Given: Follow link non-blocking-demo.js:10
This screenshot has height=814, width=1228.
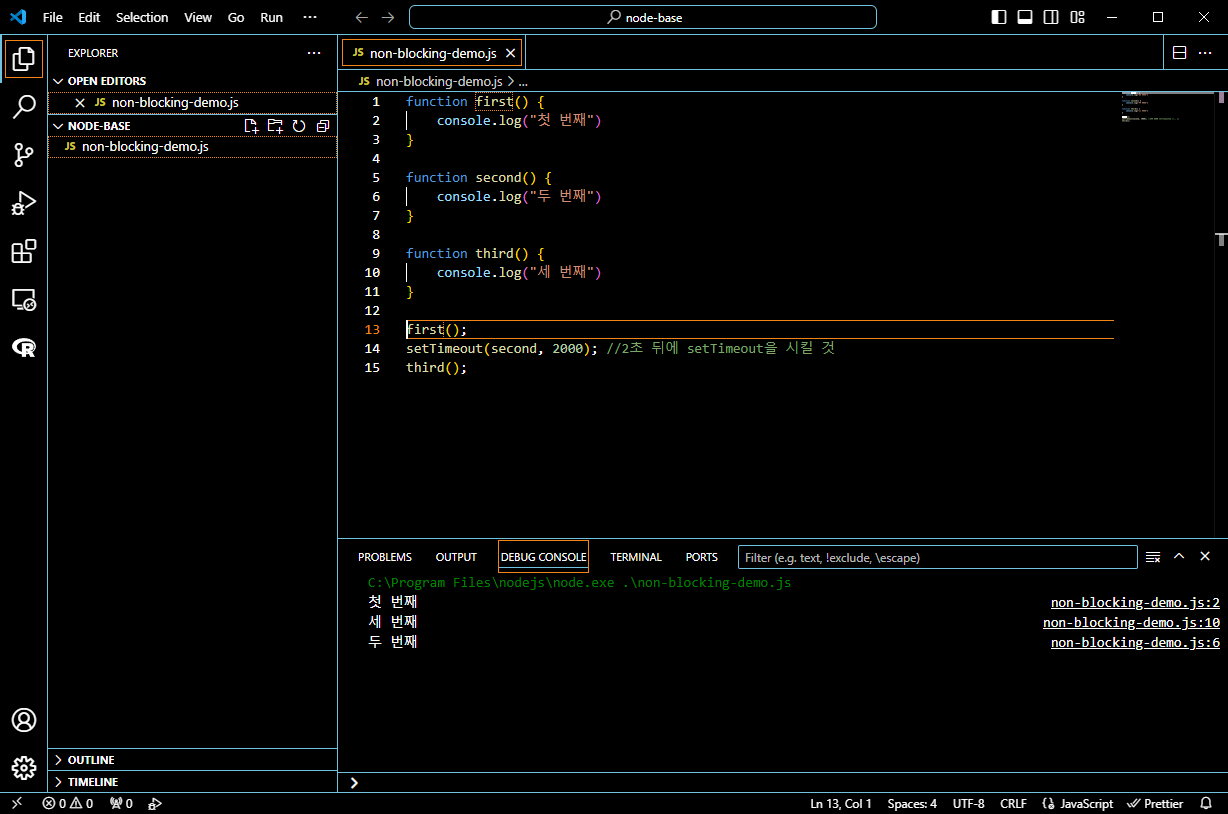Looking at the screenshot, I should coord(1131,622).
